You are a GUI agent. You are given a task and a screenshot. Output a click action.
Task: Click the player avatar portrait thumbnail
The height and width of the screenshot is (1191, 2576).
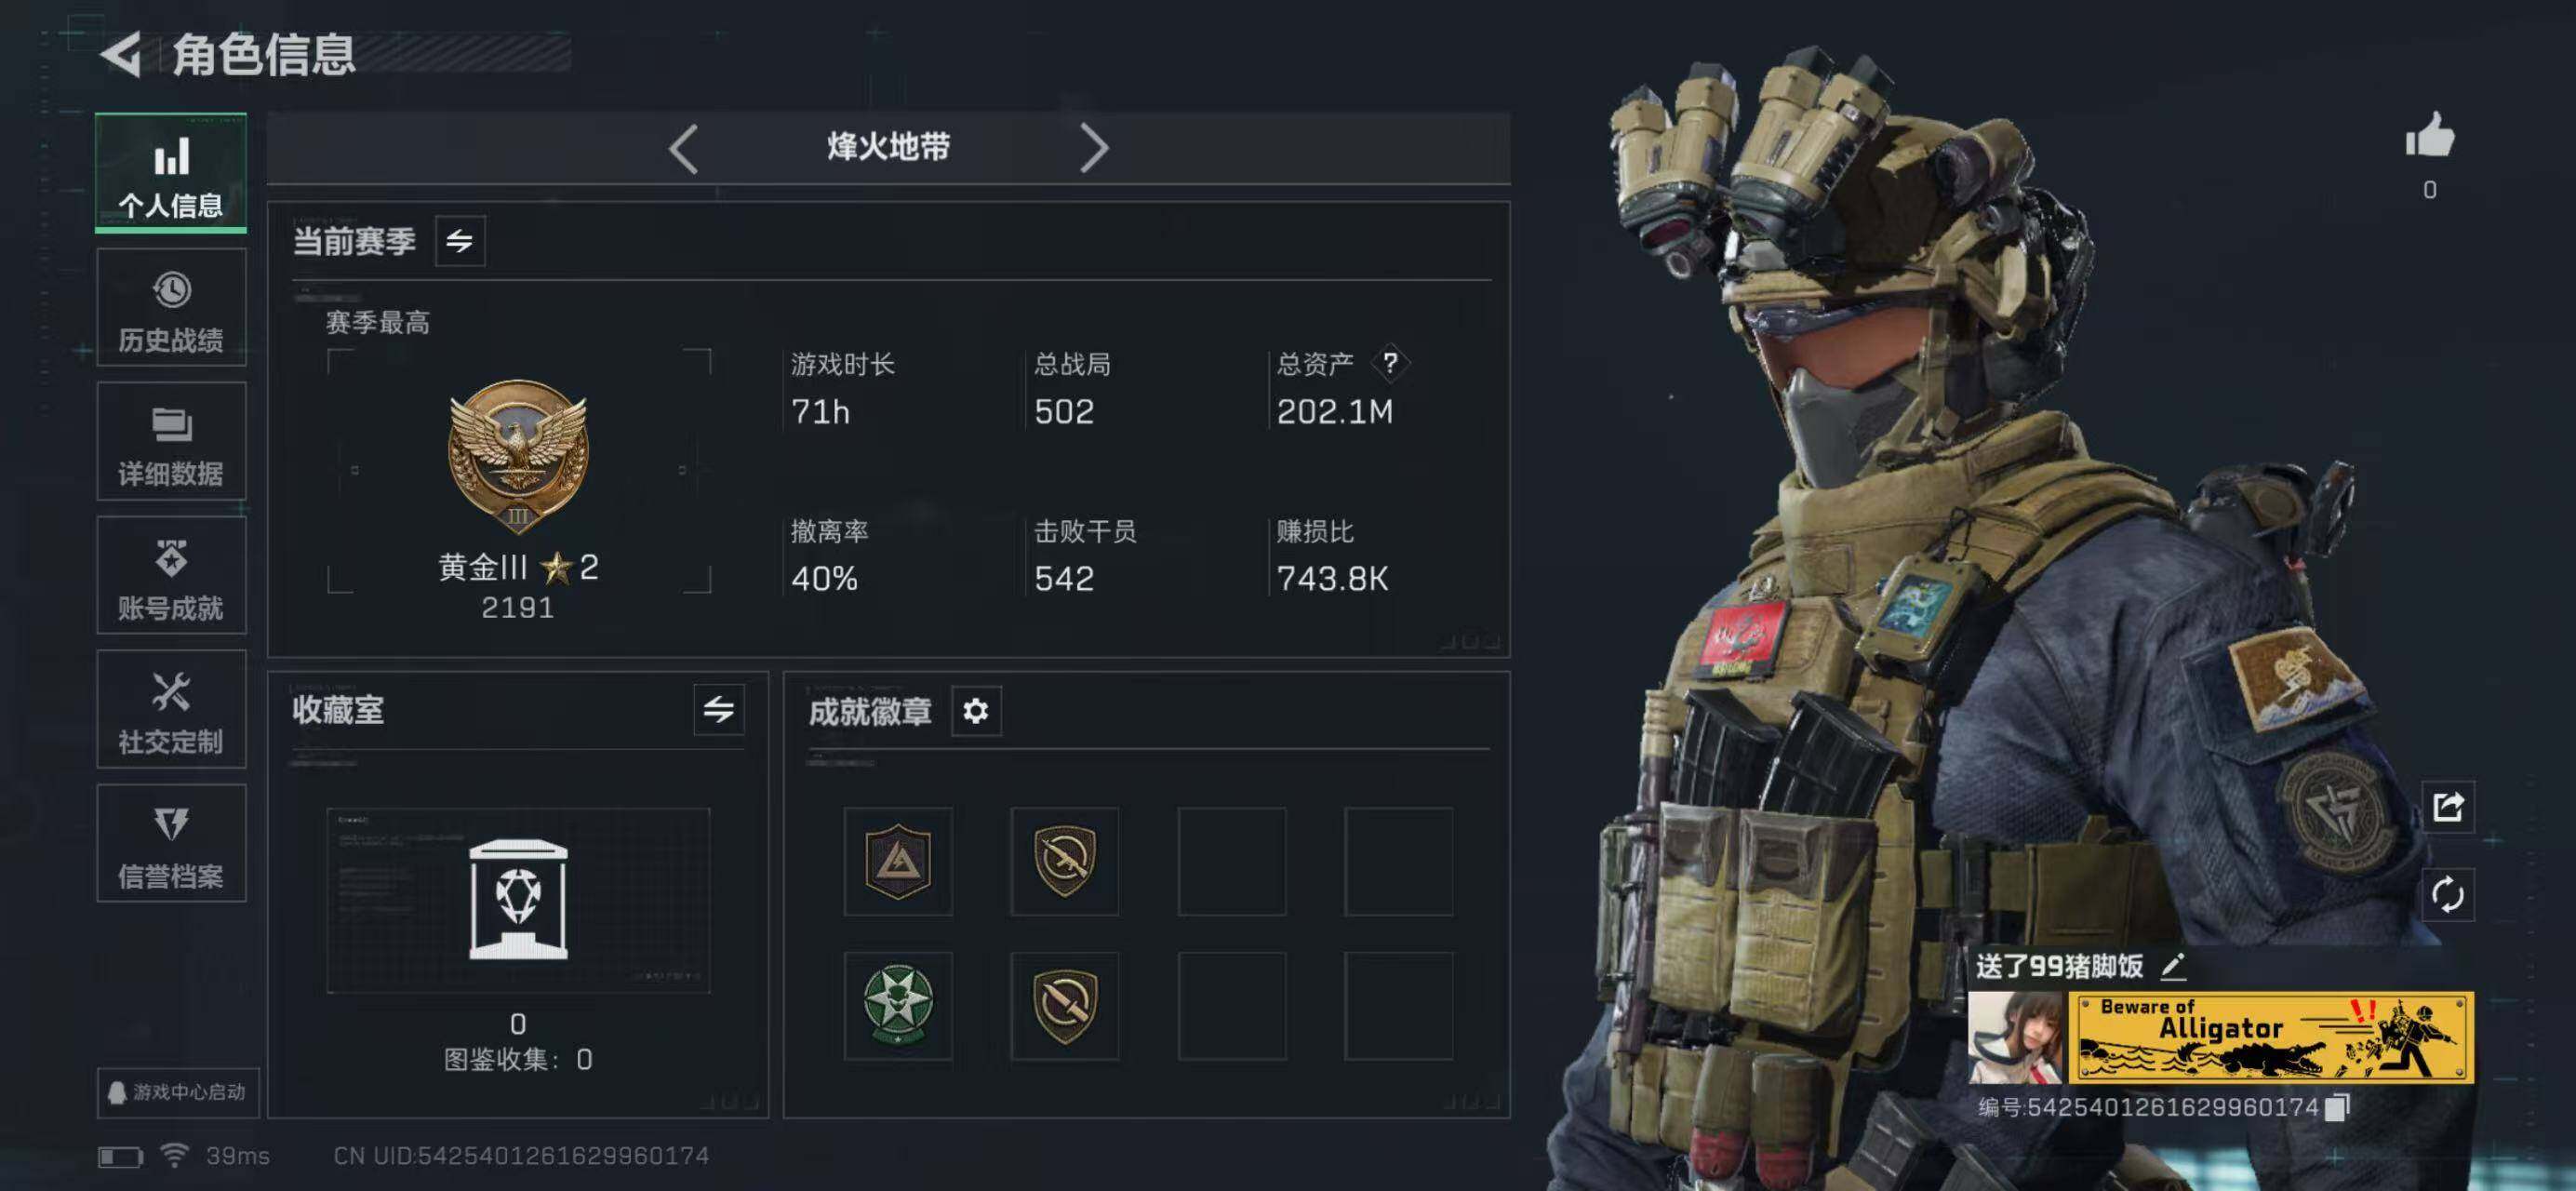(2015, 1038)
